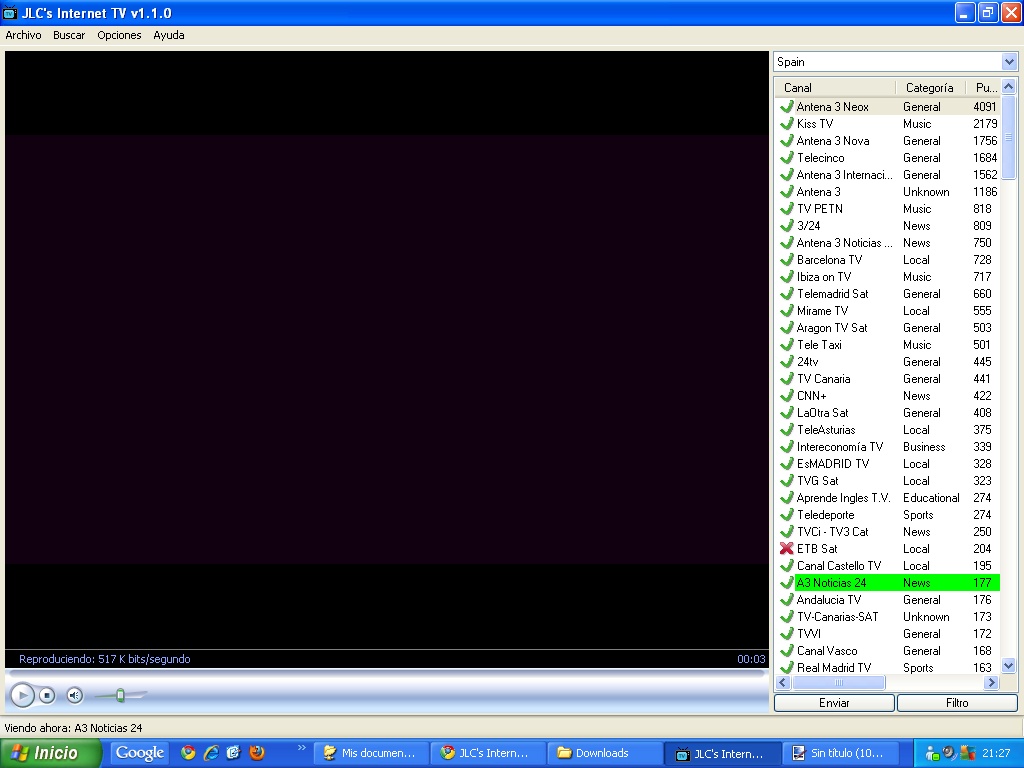Screen dimensions: 1024x768
Task: Click the Filtro button
Action: click(x=957, y=703)
